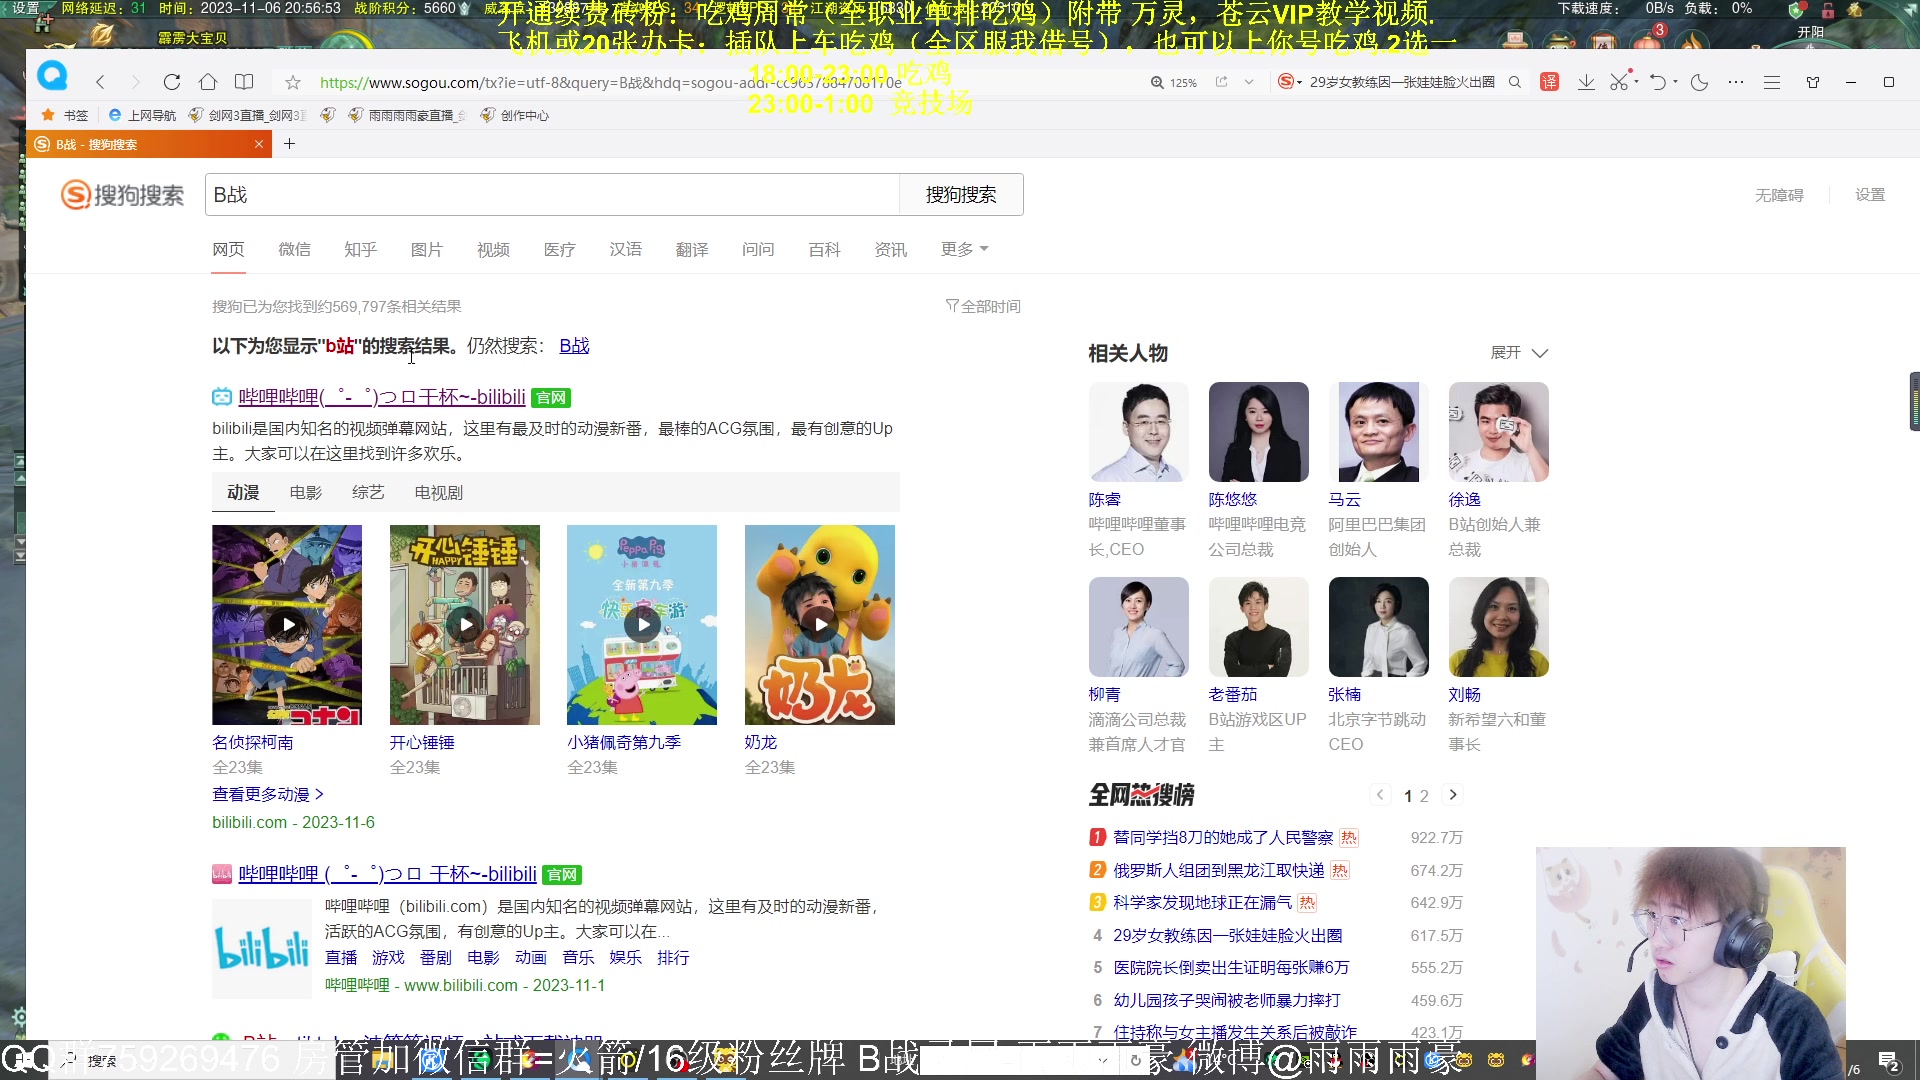Expand the screenshot tool options arrow
This screenshot has height=1080, width=1920.
(x=1636, y=82)
